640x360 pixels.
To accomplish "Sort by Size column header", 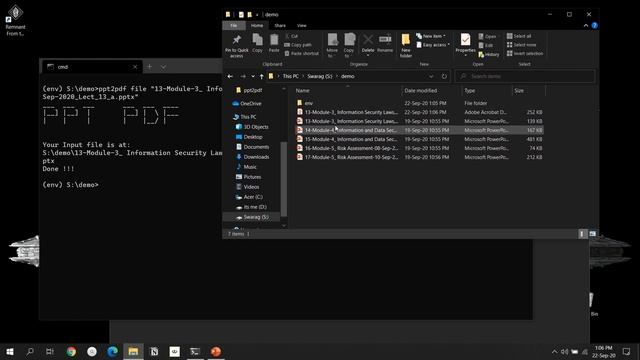I will pos(529,90).
